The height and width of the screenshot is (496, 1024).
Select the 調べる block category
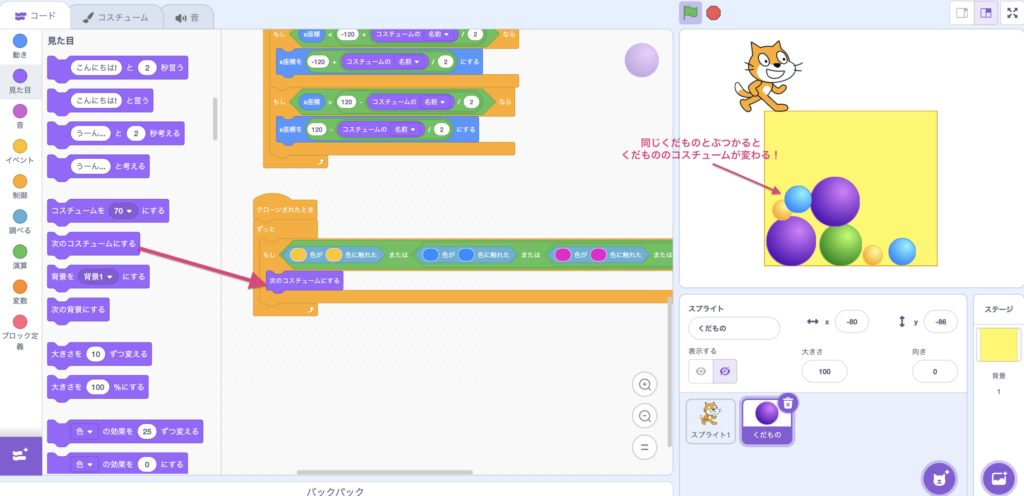(20, 222)
